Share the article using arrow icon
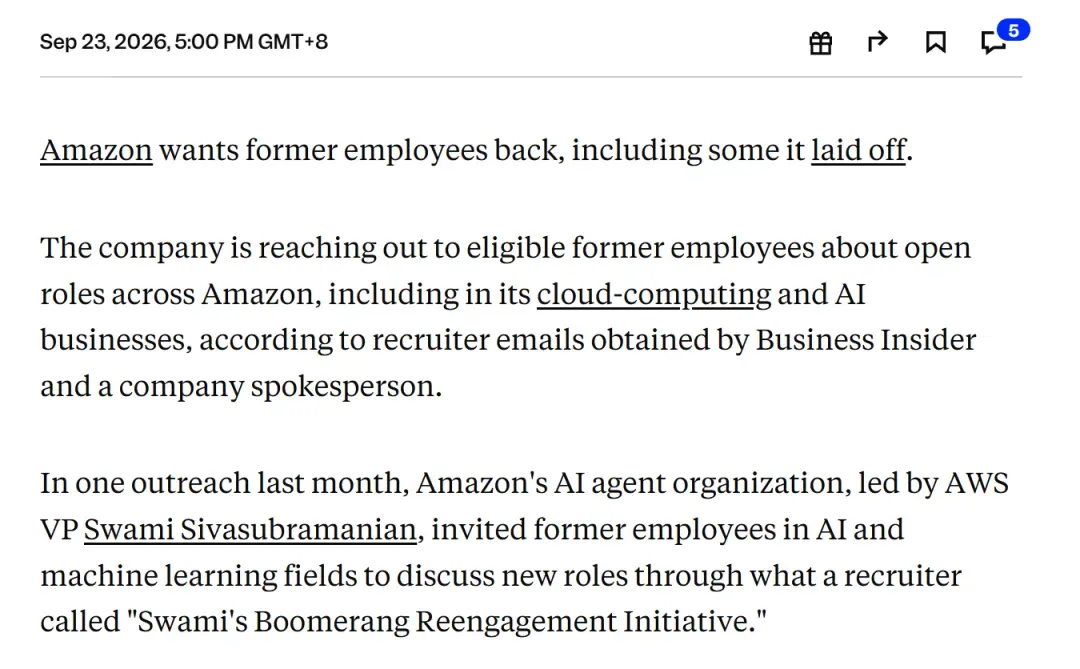The height and width of the screenshot is (669, 1080). tap(877, 42)
